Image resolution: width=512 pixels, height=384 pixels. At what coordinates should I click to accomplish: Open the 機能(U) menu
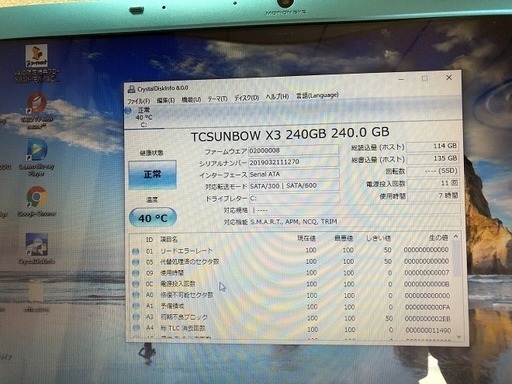pyautogui.click(x=191, y=99)
